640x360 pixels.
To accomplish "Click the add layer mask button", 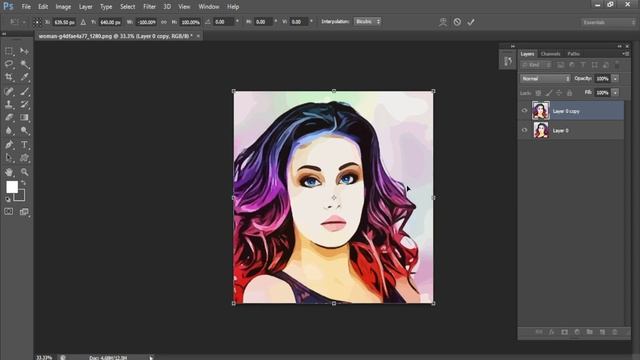I will (564, 332).
